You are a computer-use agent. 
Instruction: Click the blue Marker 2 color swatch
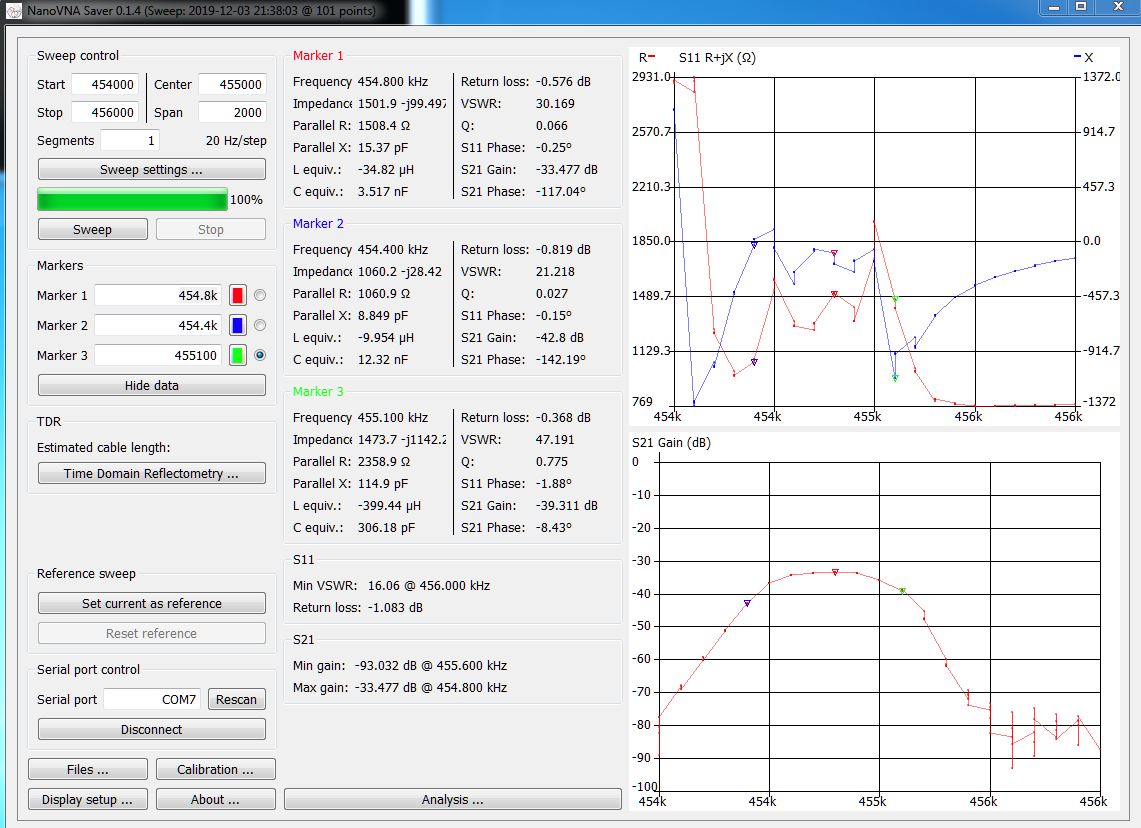(x=238, y=326)
